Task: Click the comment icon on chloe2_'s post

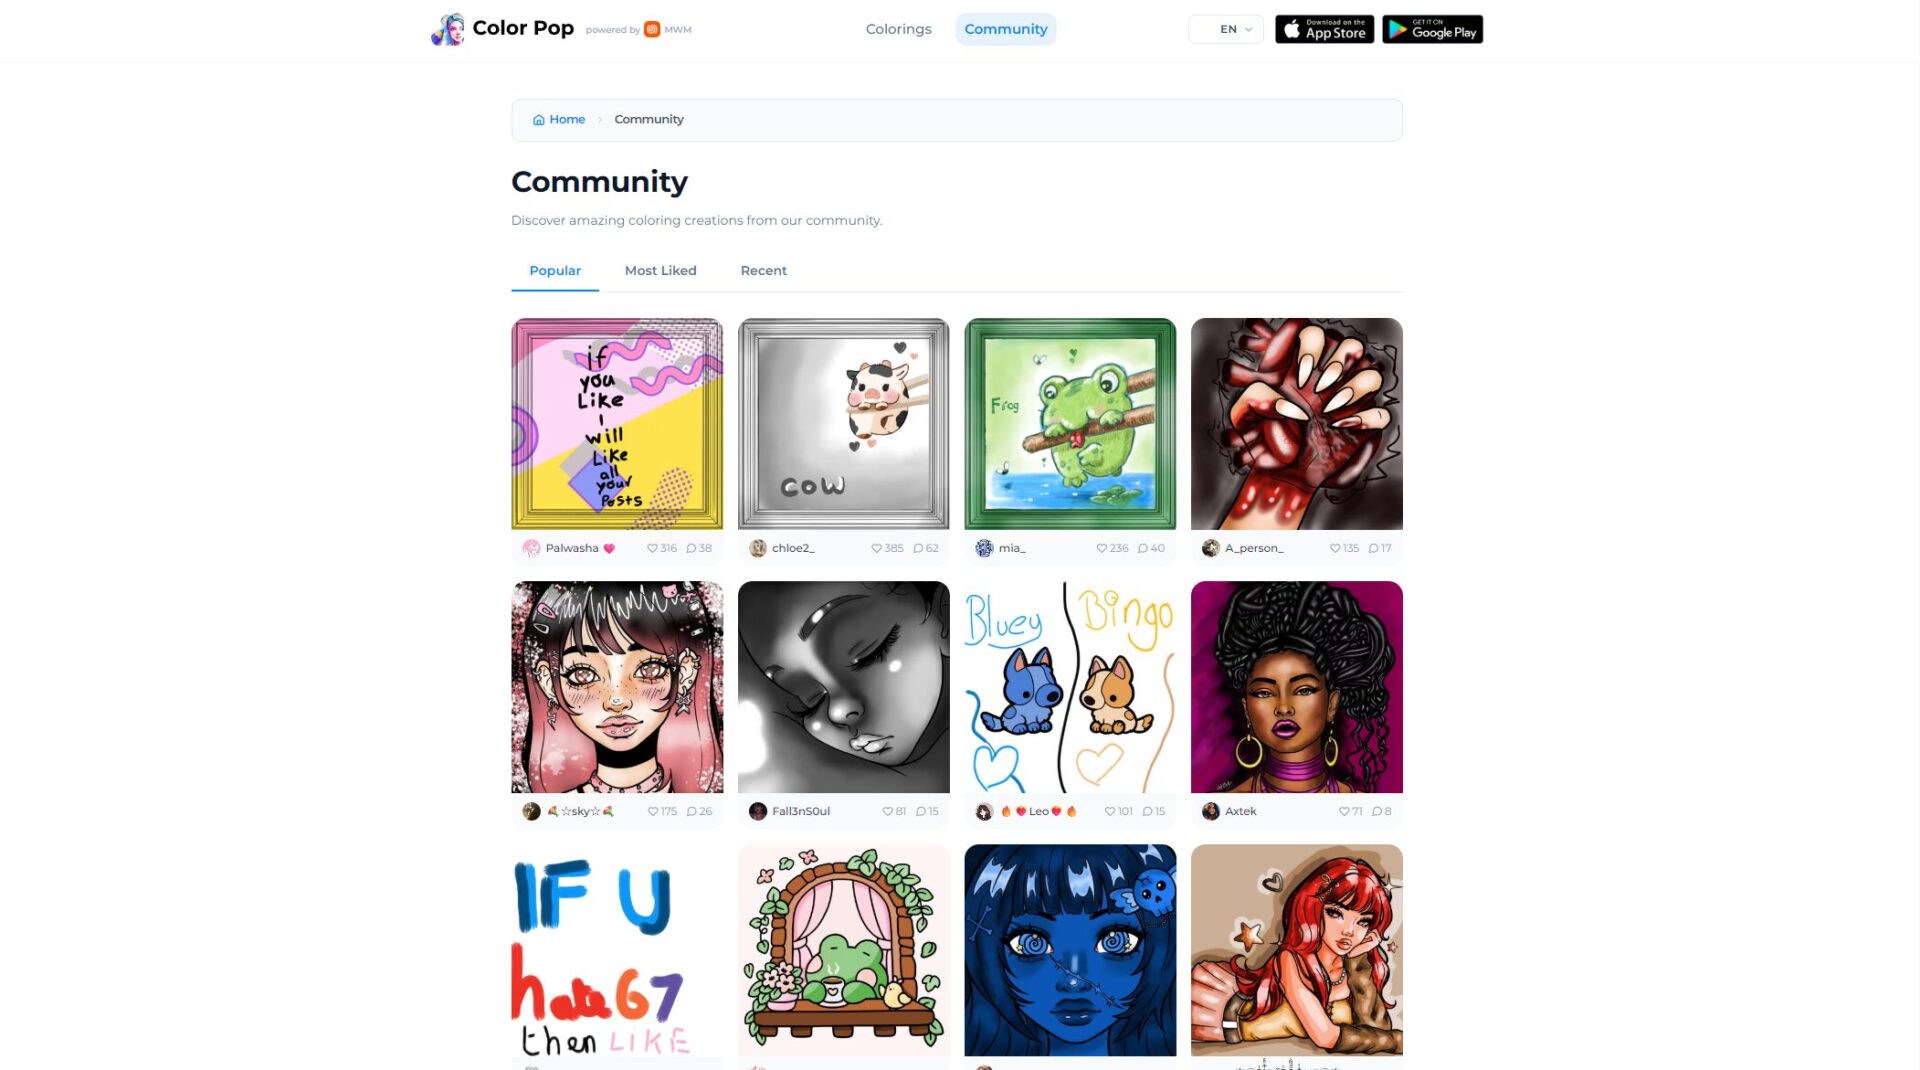Action: [x=918, y=548]
